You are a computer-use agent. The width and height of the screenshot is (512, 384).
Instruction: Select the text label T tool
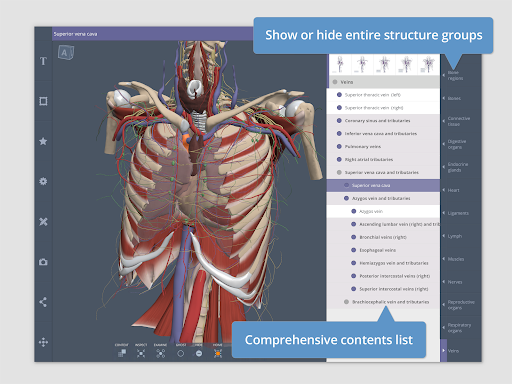pos(43,61)
